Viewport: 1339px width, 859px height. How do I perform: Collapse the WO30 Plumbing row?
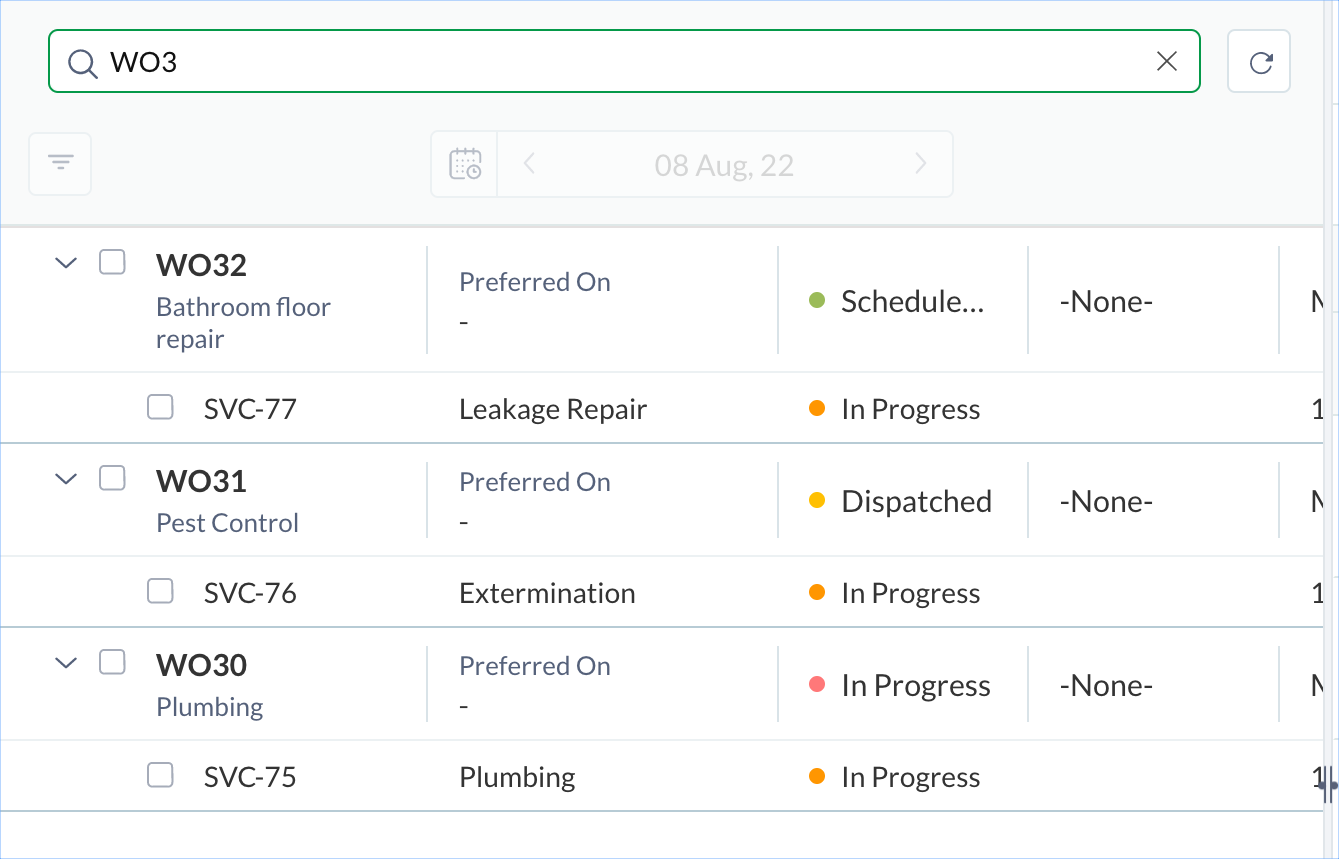point(66,662)
